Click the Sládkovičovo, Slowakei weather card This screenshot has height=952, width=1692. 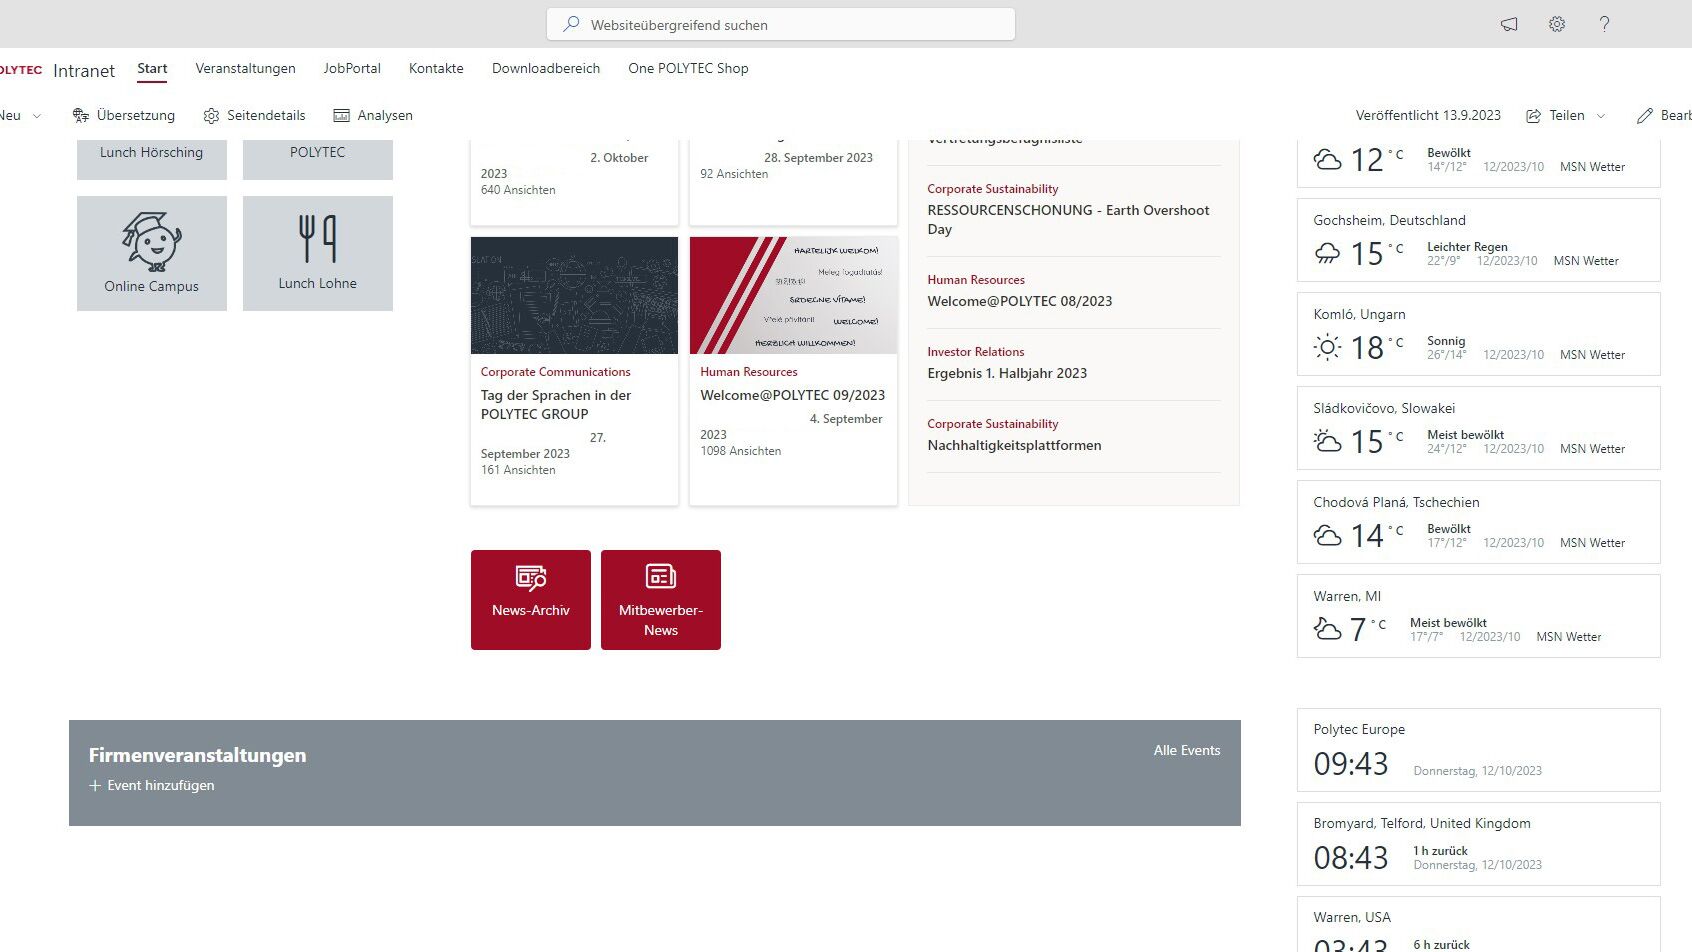1479,428
